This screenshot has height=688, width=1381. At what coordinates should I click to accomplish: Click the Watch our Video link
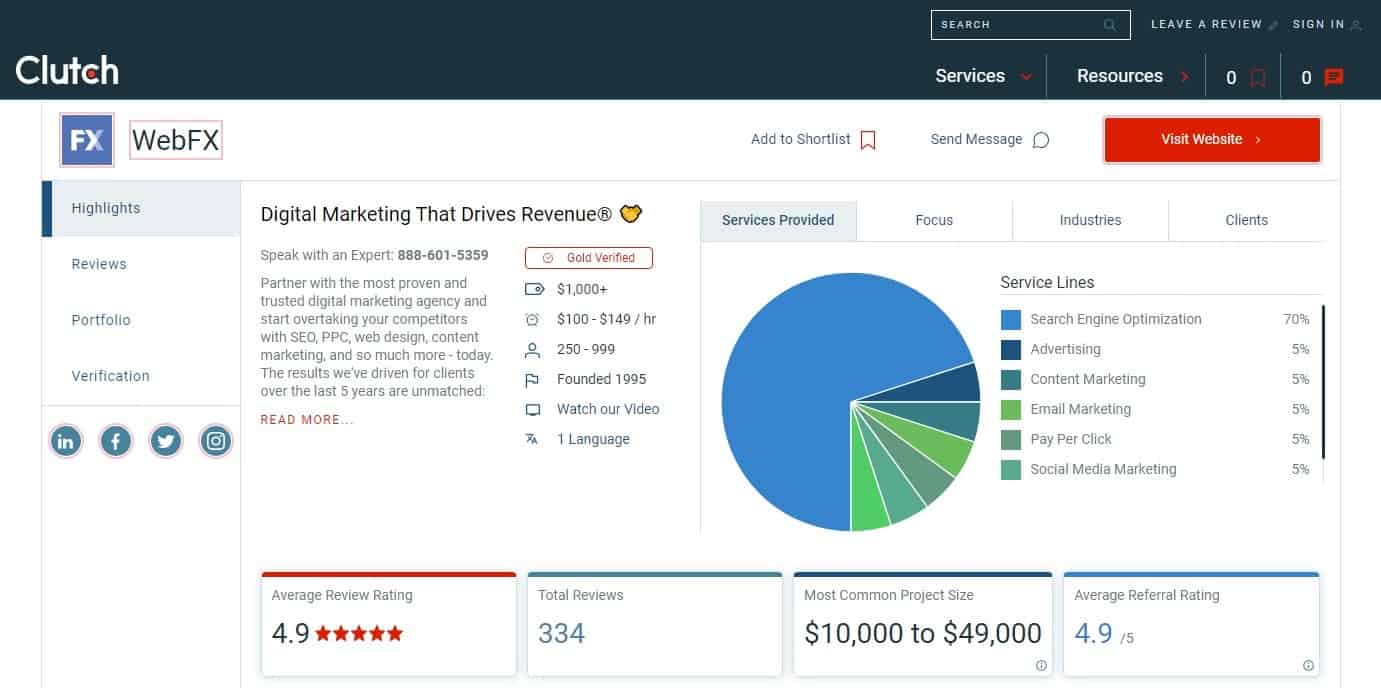[x=608, y=409]
